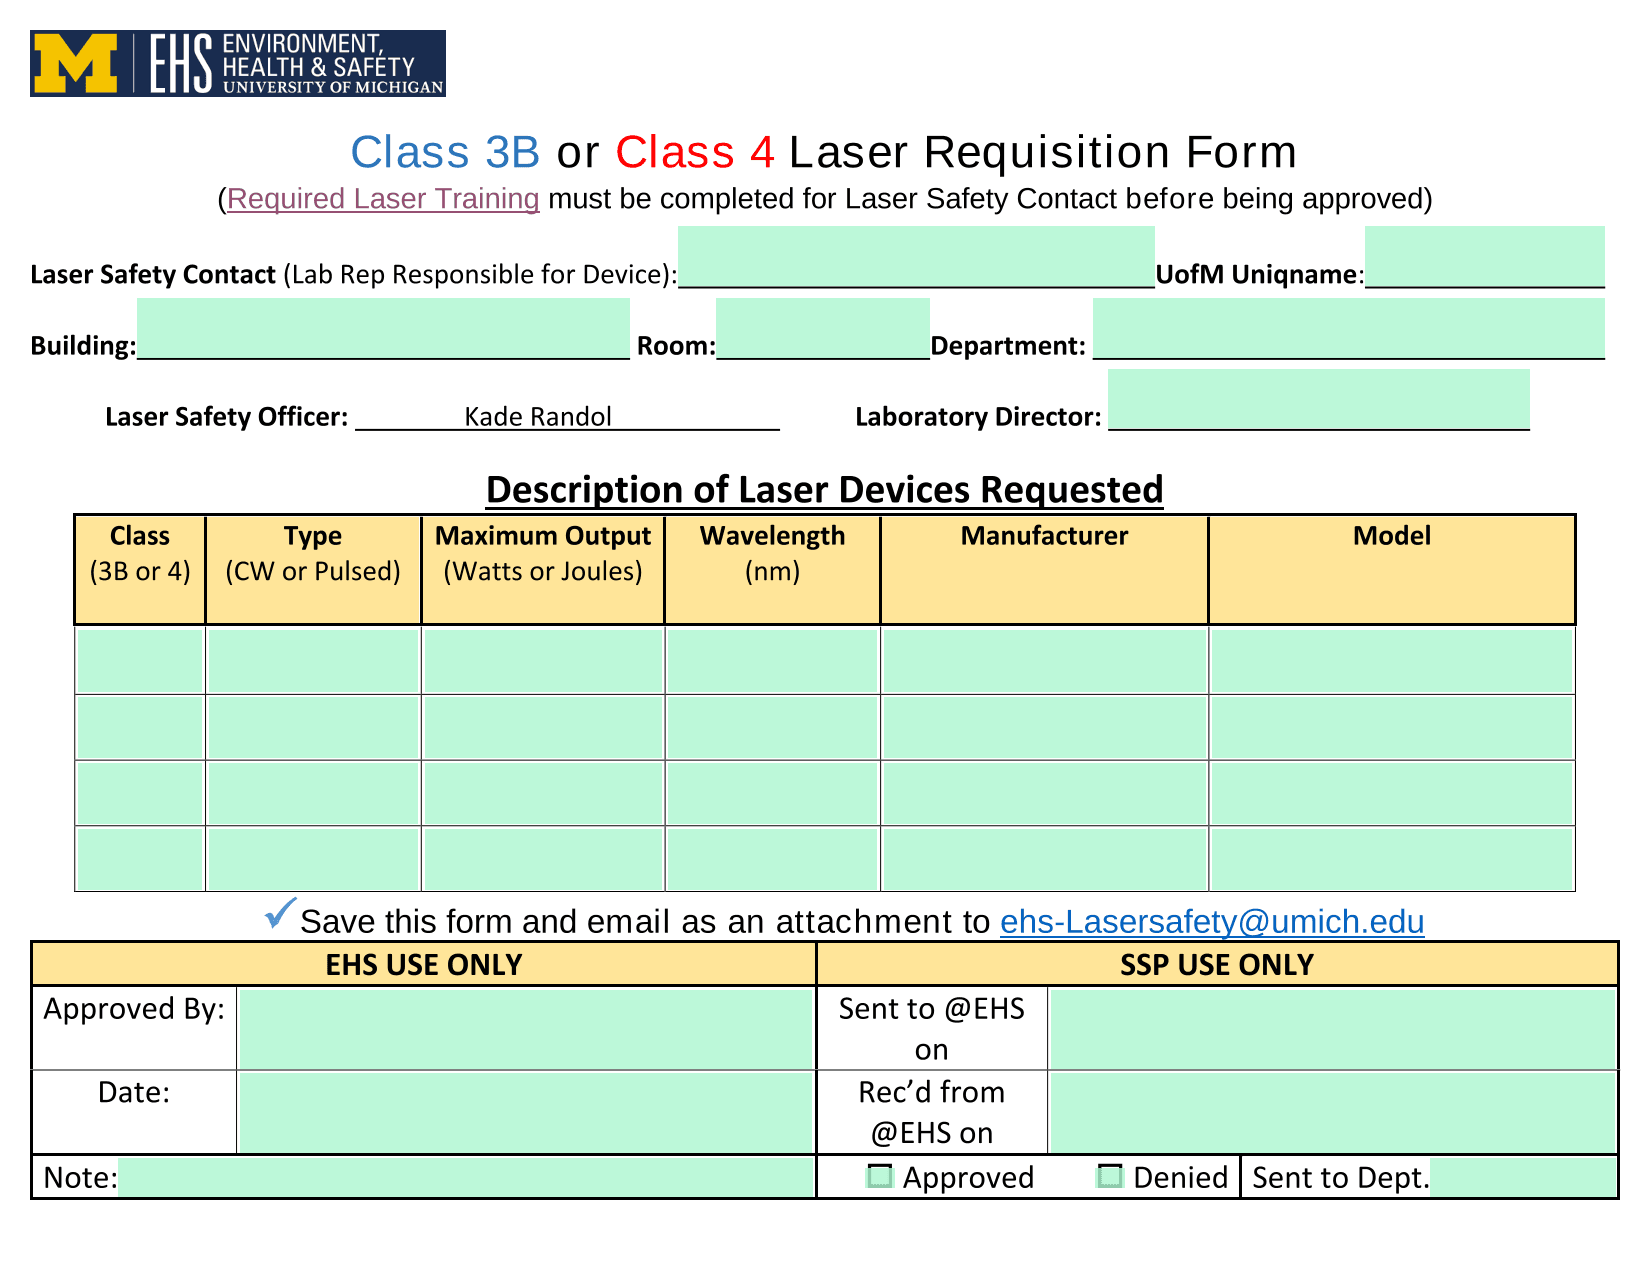Click the Laboratory Director input field

pos(1319,399)
